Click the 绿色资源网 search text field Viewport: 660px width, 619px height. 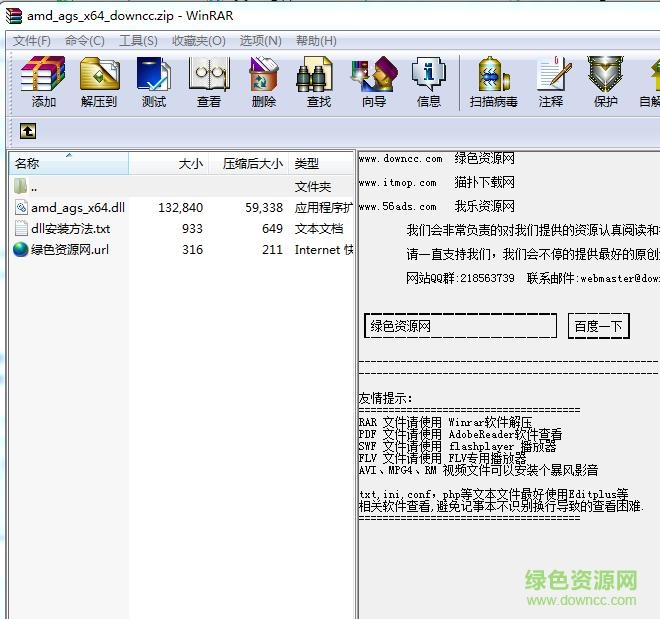pyautogui.click(x=460, y=326)
